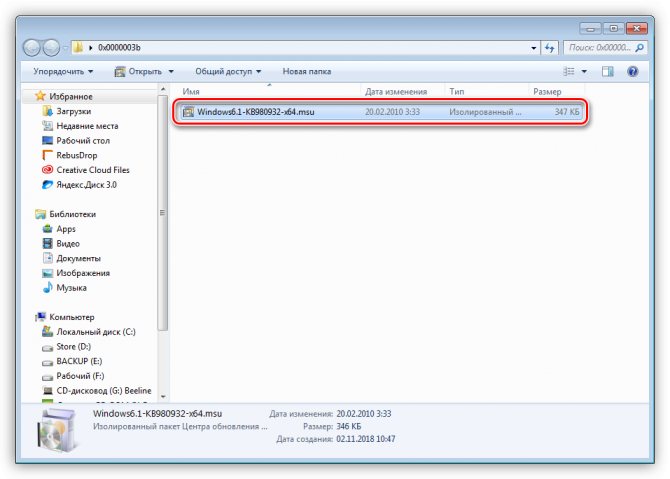Open RebusDrop in favorites

pyautogui.click(x=77, y=155)
